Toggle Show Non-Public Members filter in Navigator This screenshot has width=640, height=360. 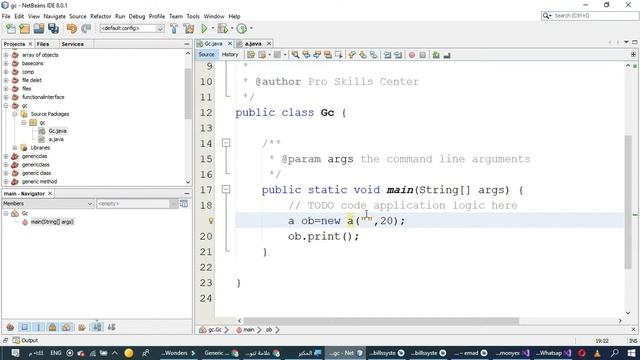pos(53,327)
